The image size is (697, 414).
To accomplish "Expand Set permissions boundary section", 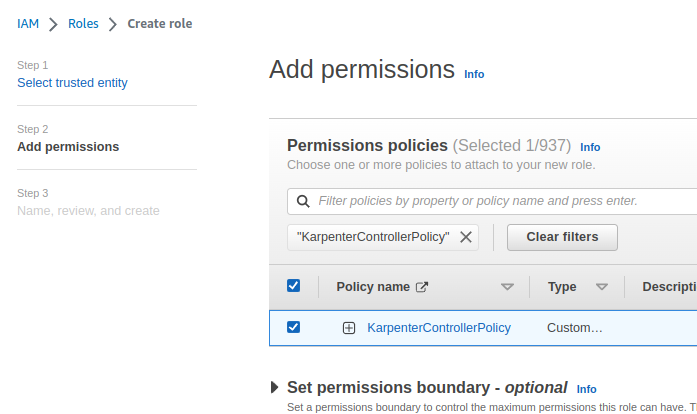I will pyautogui.click(x=275, y=387).
